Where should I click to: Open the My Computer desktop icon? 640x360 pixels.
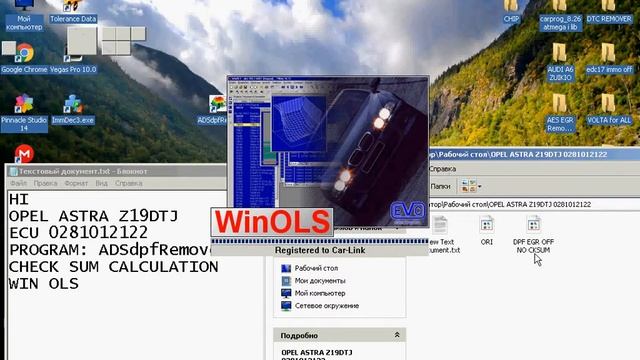pyautogui.click(x=24, y=16)
